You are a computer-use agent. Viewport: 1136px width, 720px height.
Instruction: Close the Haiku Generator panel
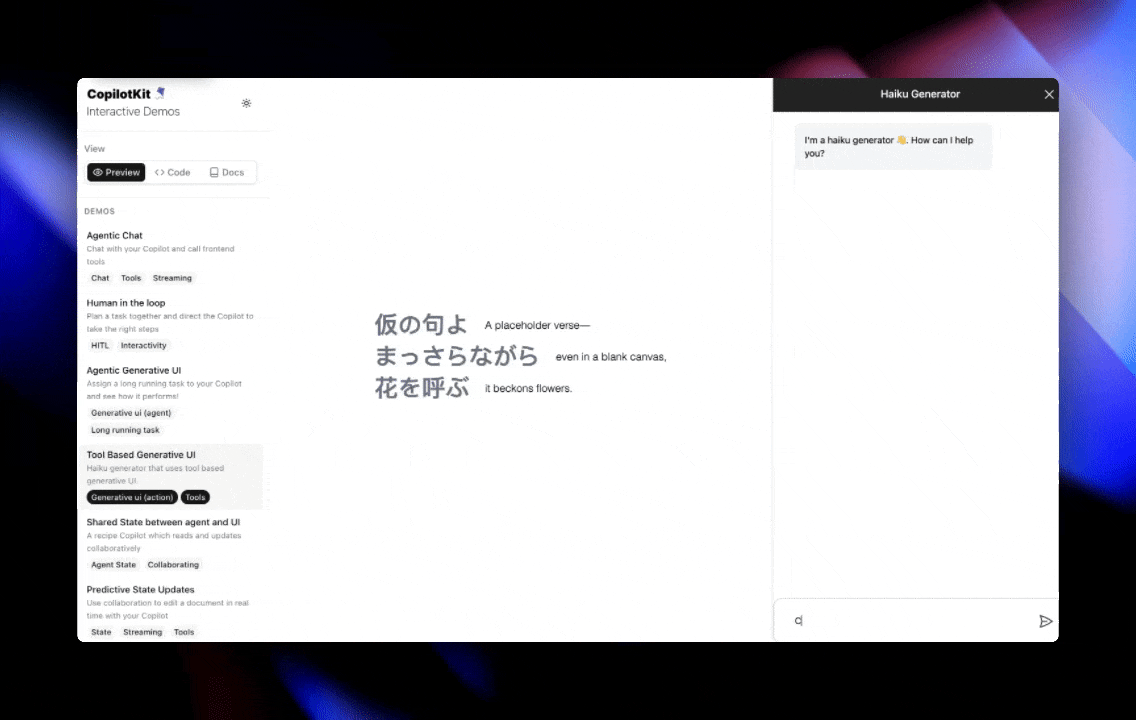(1048, 93)
